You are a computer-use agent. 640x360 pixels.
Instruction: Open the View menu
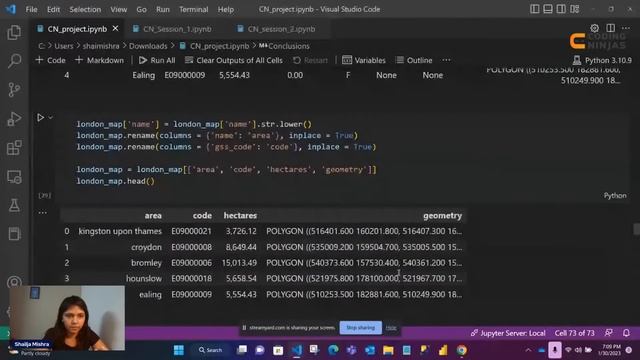[118, 9]
